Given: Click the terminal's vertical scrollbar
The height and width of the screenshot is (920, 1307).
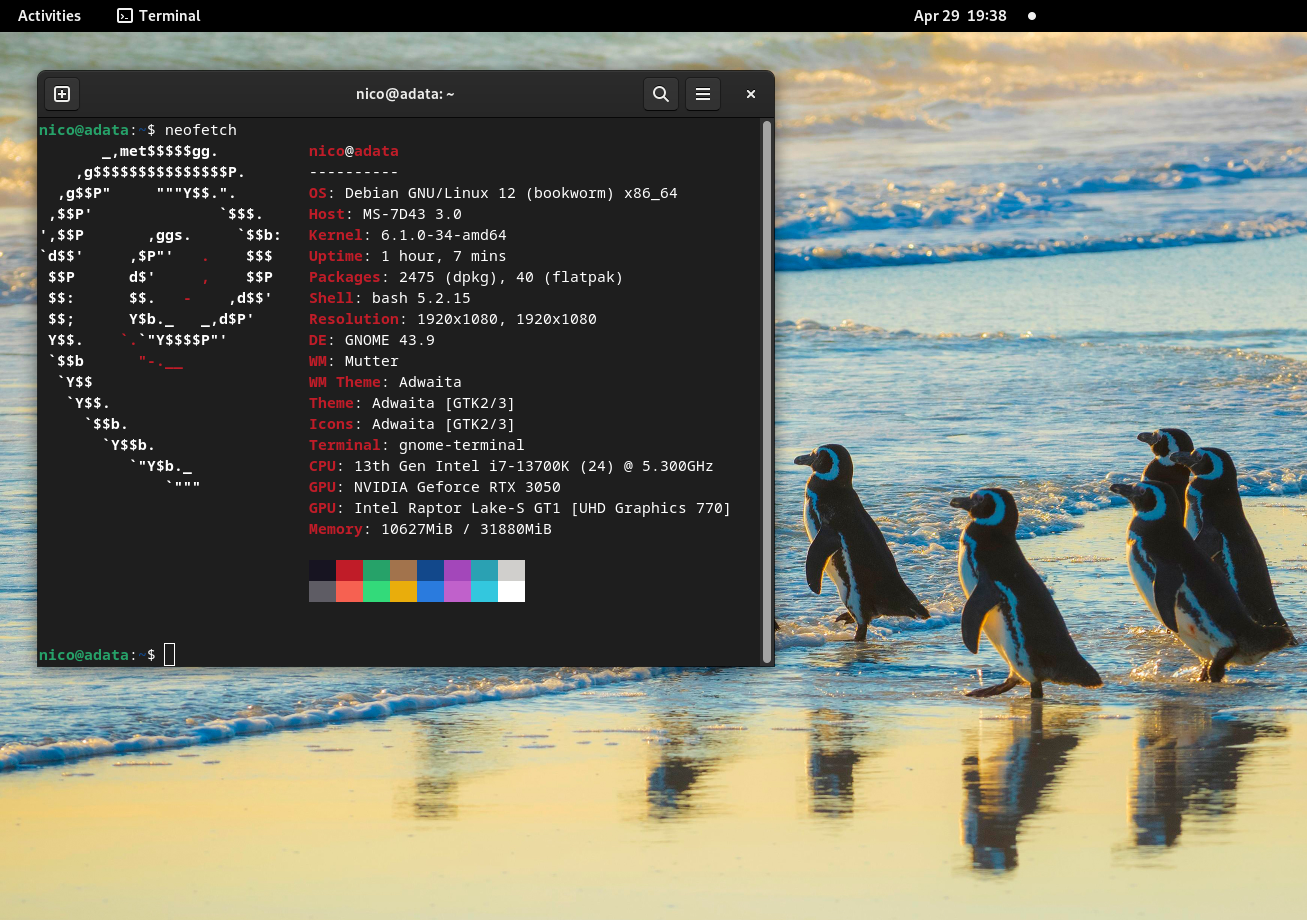Looking at the screenshot, I should 767,390.
